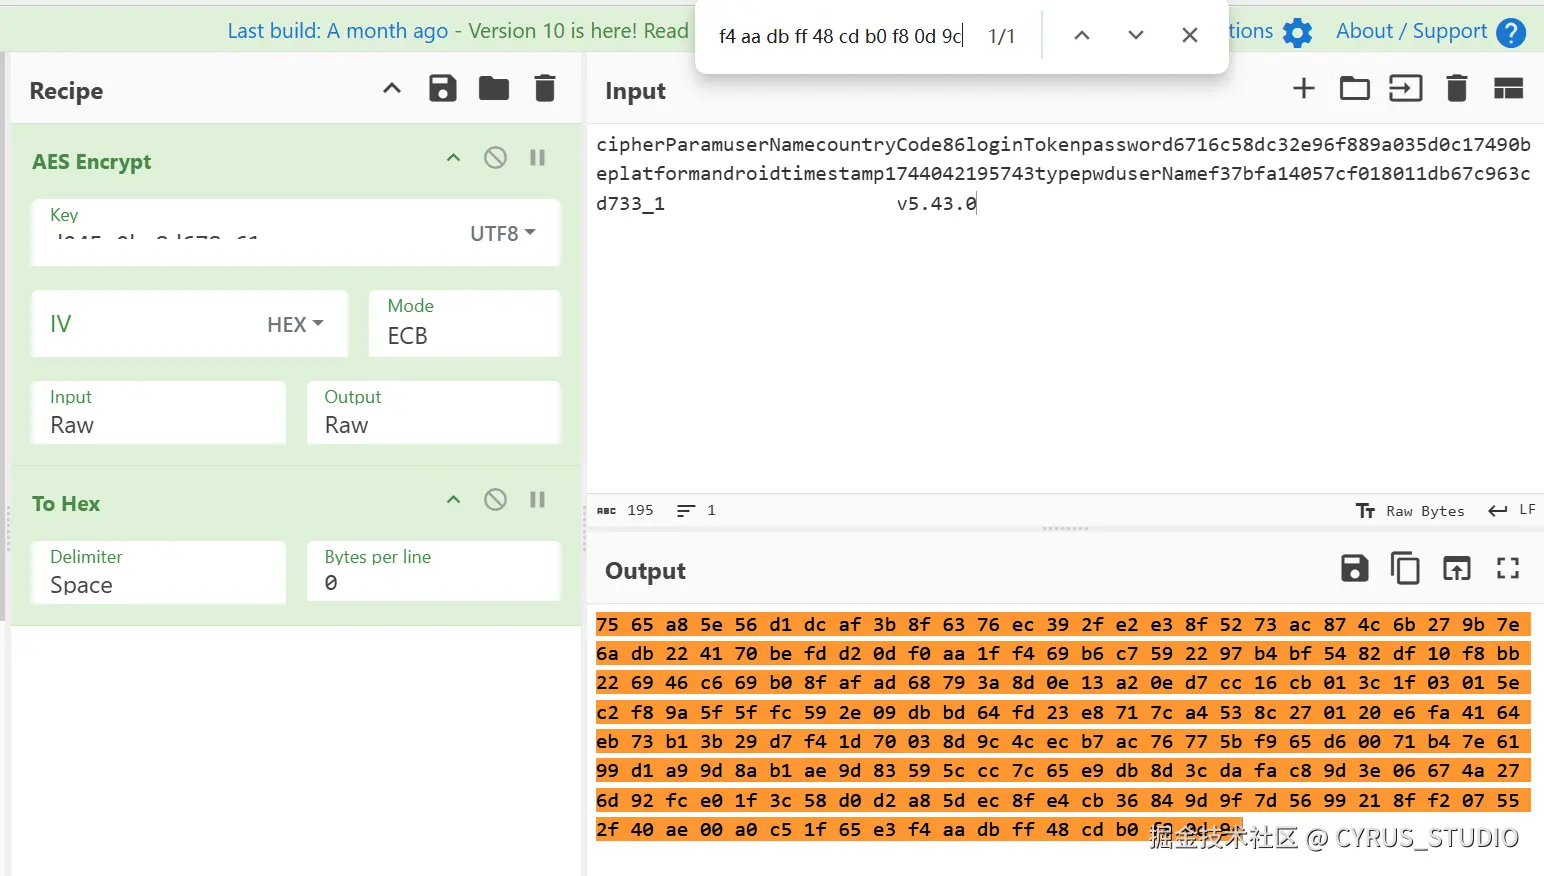Maximise the output pane
The height and width of the screenshot is (876, 1544).
click(x=1507, y=569)
